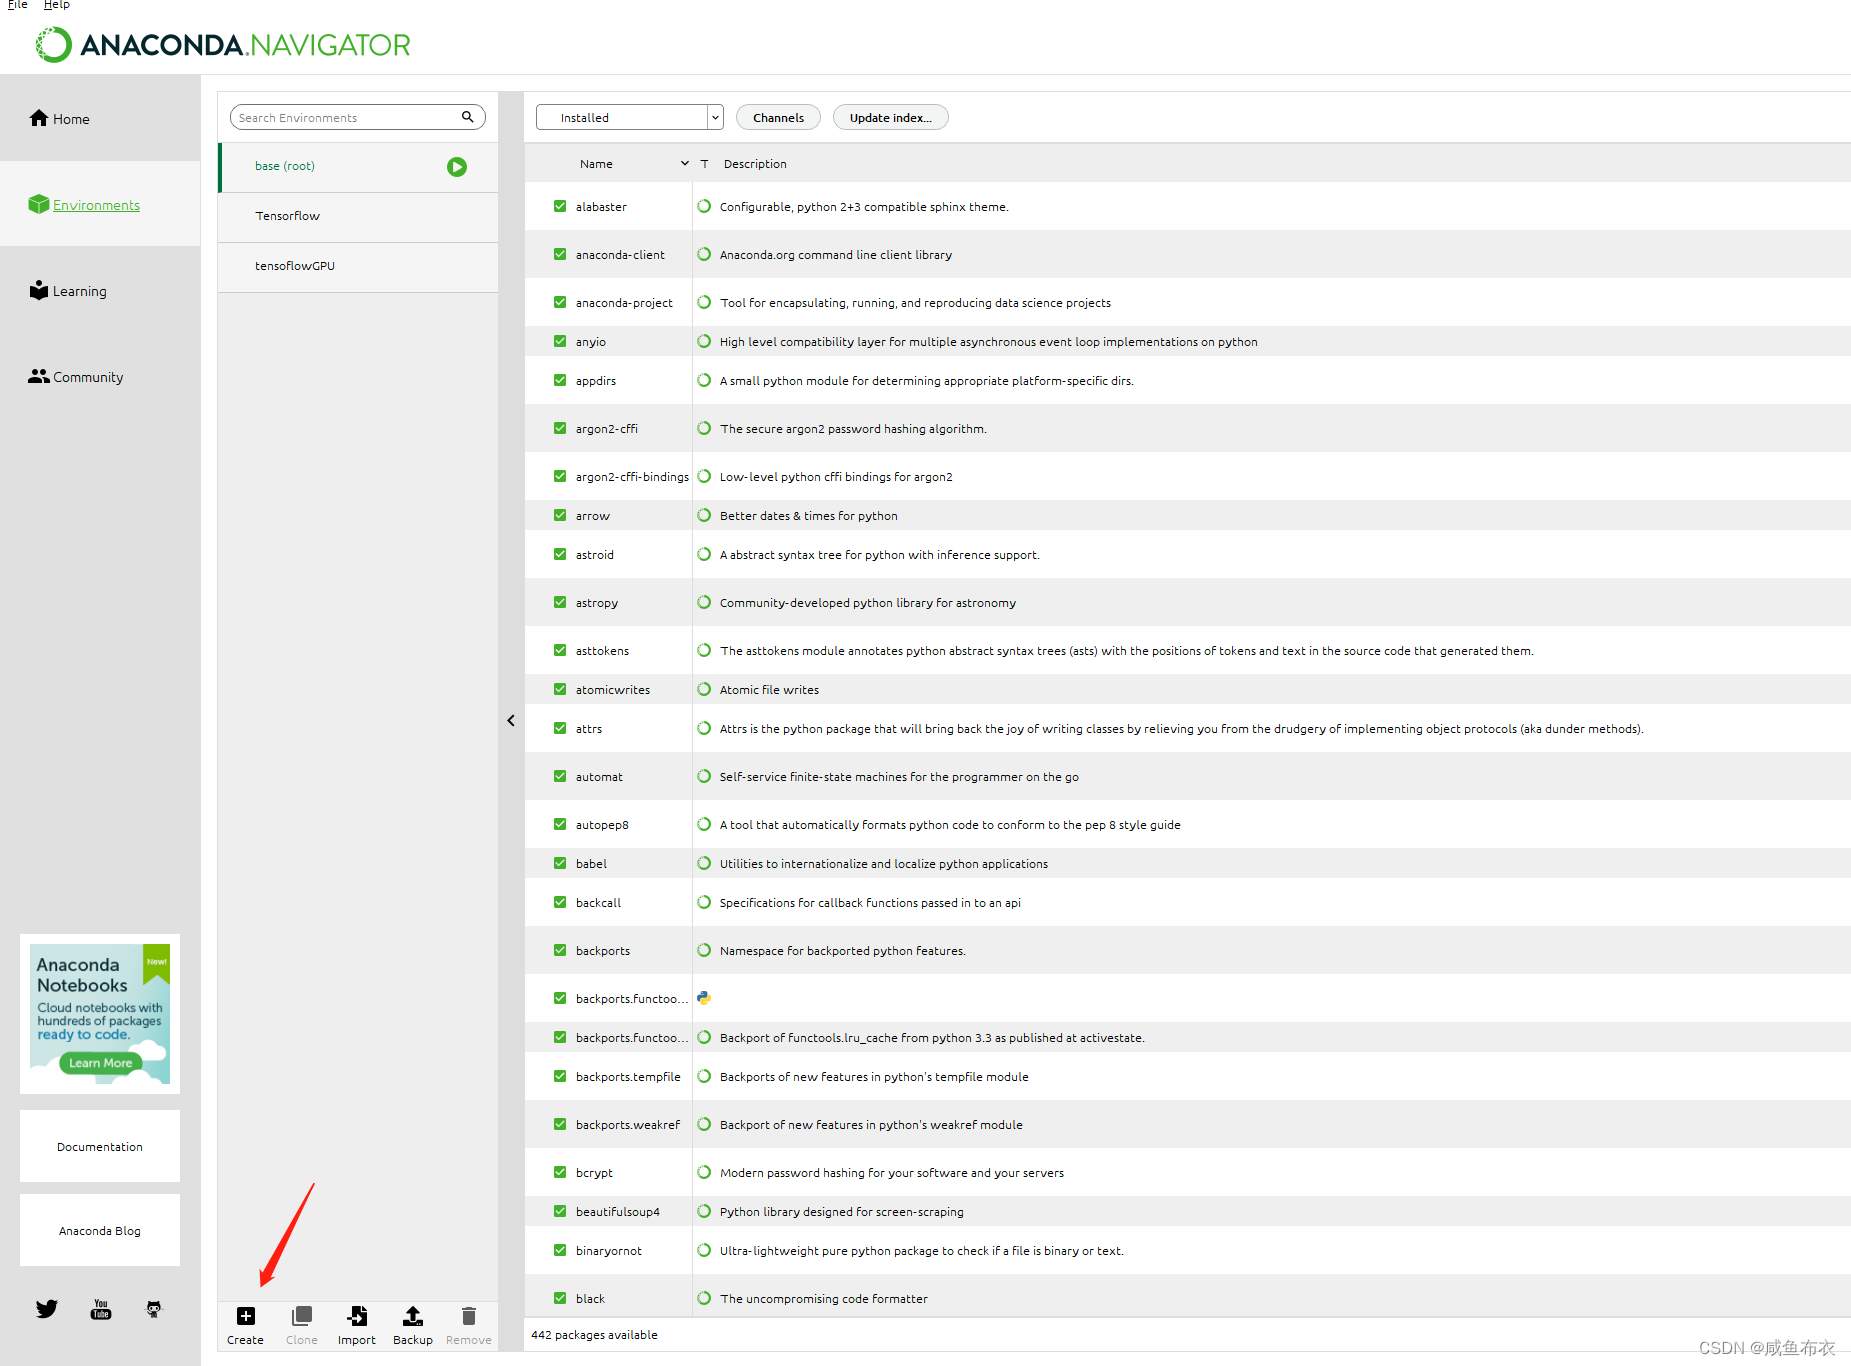The image size is (1851, 1366).
Task: Toggle the autopep8 package checkbox
Action: (x=560, y=824)
